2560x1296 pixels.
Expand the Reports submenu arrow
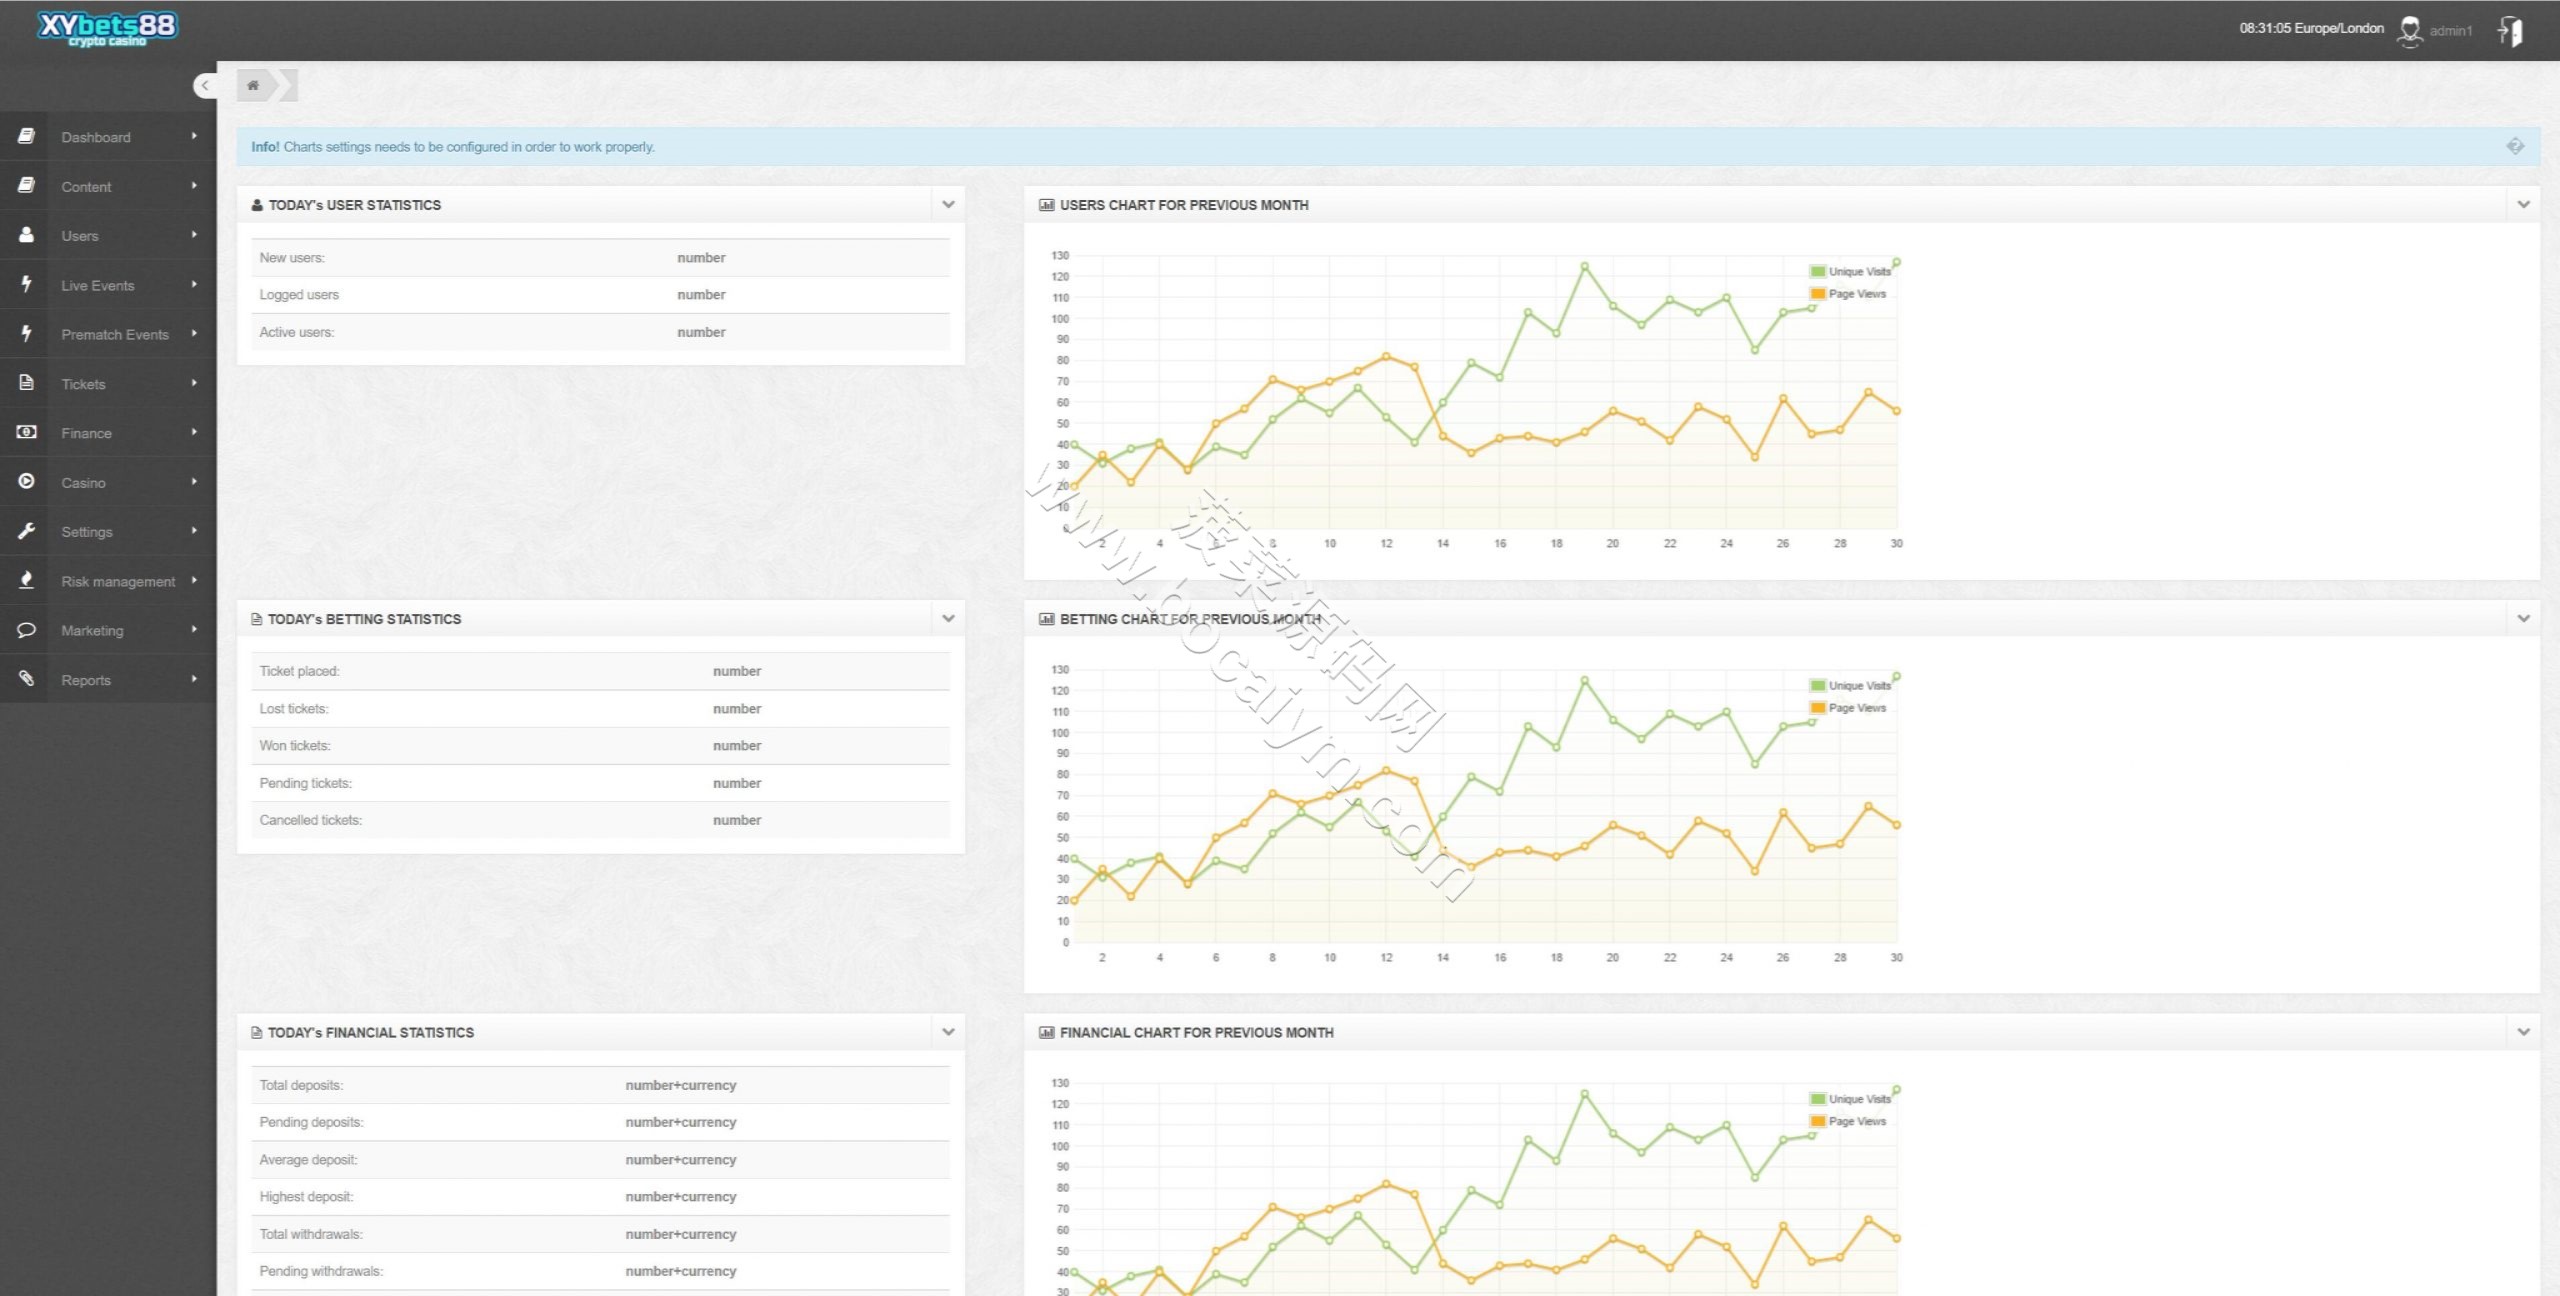pyautogui.click(x=194, y=679)
